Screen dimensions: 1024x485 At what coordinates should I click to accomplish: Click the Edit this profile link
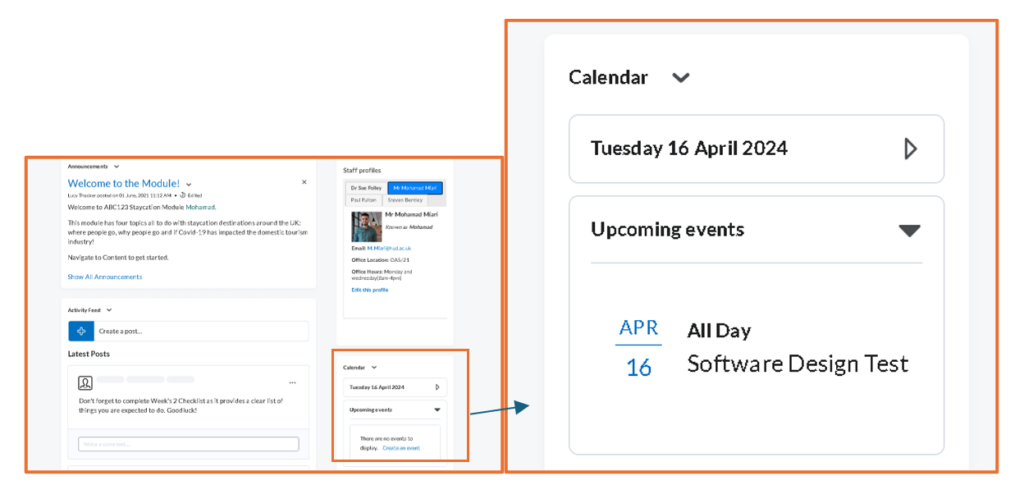(x=370, y=289)
